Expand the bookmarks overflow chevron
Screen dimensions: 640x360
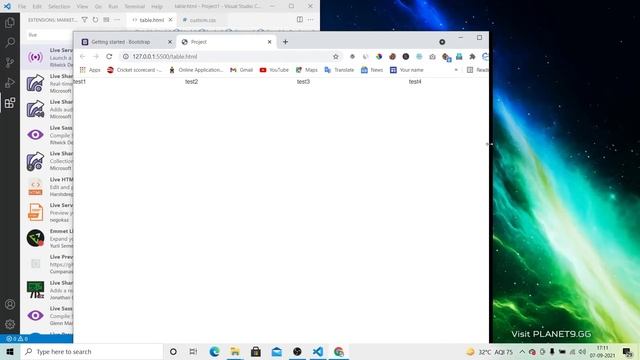456,70
